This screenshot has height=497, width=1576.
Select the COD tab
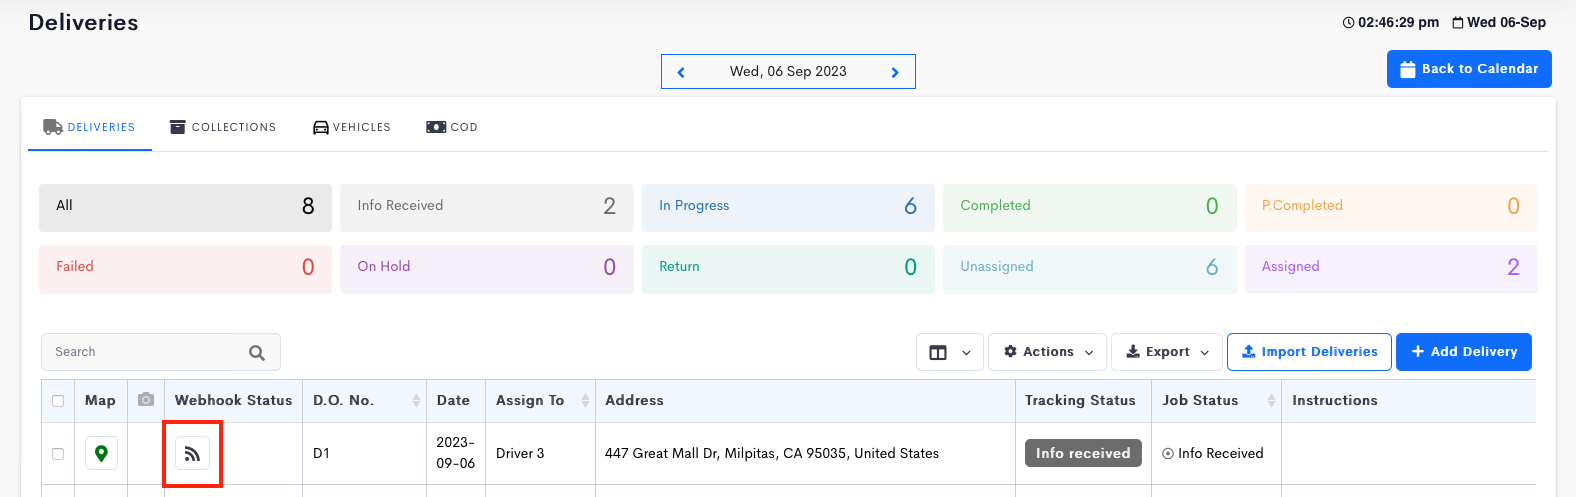[x=452, y=127]
